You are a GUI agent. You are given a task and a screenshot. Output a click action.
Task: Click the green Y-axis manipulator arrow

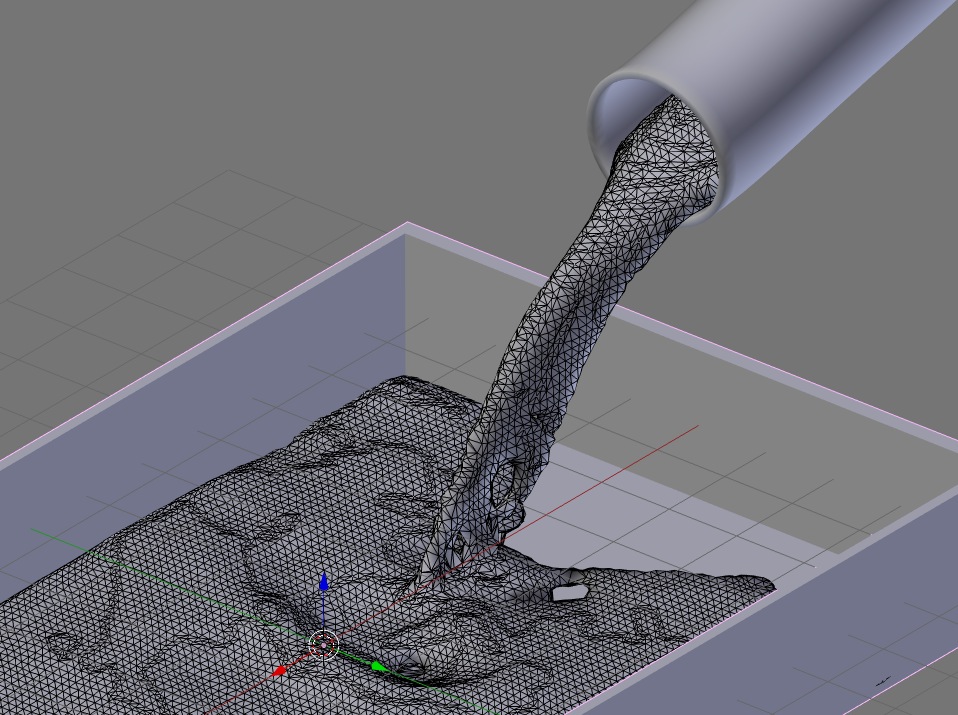pos(378,666)
